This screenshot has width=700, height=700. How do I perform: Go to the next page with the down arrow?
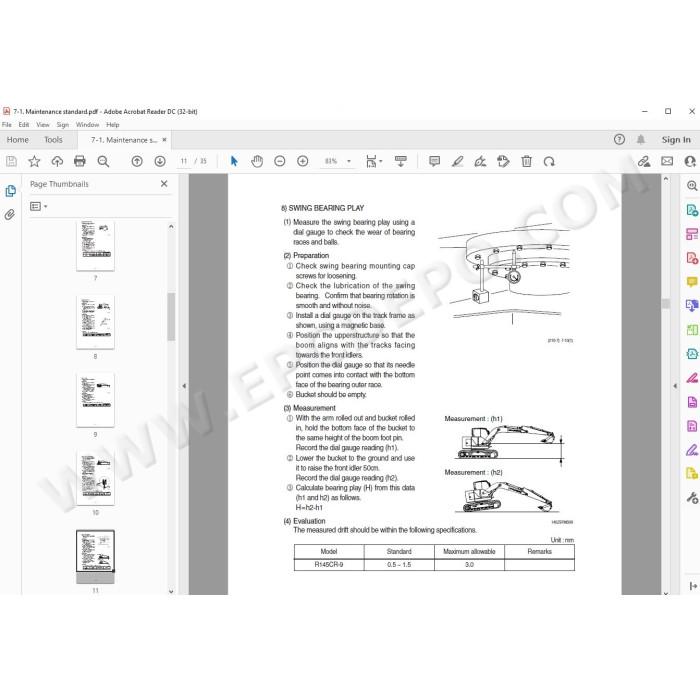pos(160,161)
